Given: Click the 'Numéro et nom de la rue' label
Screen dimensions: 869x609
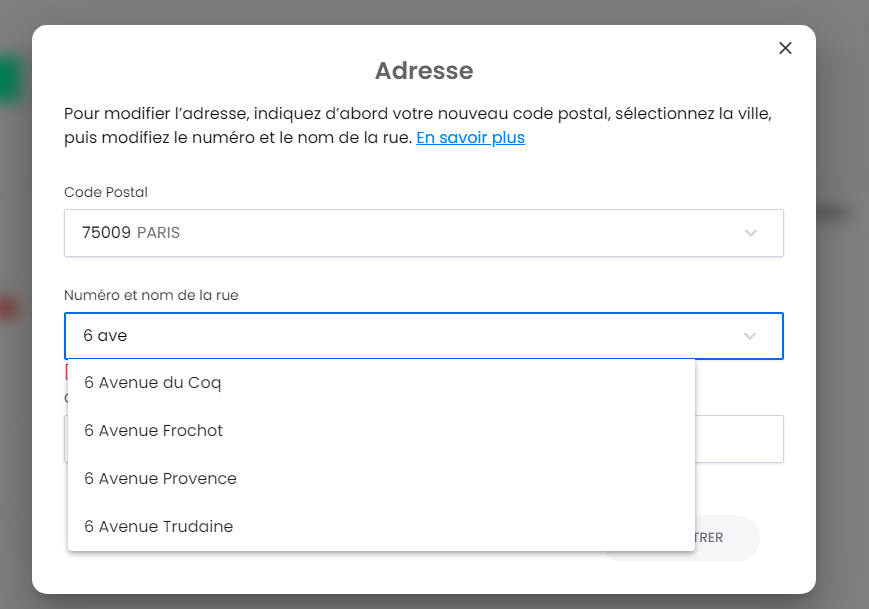Looking at the screenshot, I should click(151, 295).
